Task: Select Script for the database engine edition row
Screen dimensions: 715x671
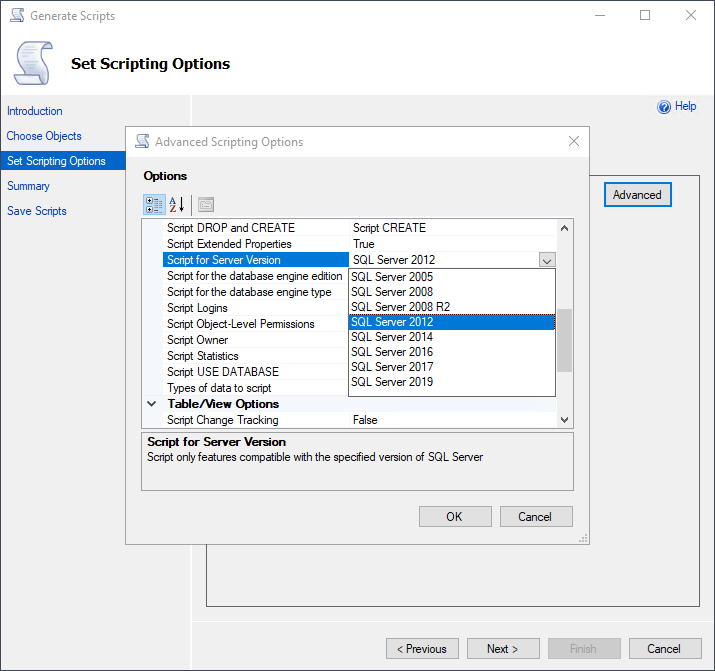Action: [x=256, y=276]
